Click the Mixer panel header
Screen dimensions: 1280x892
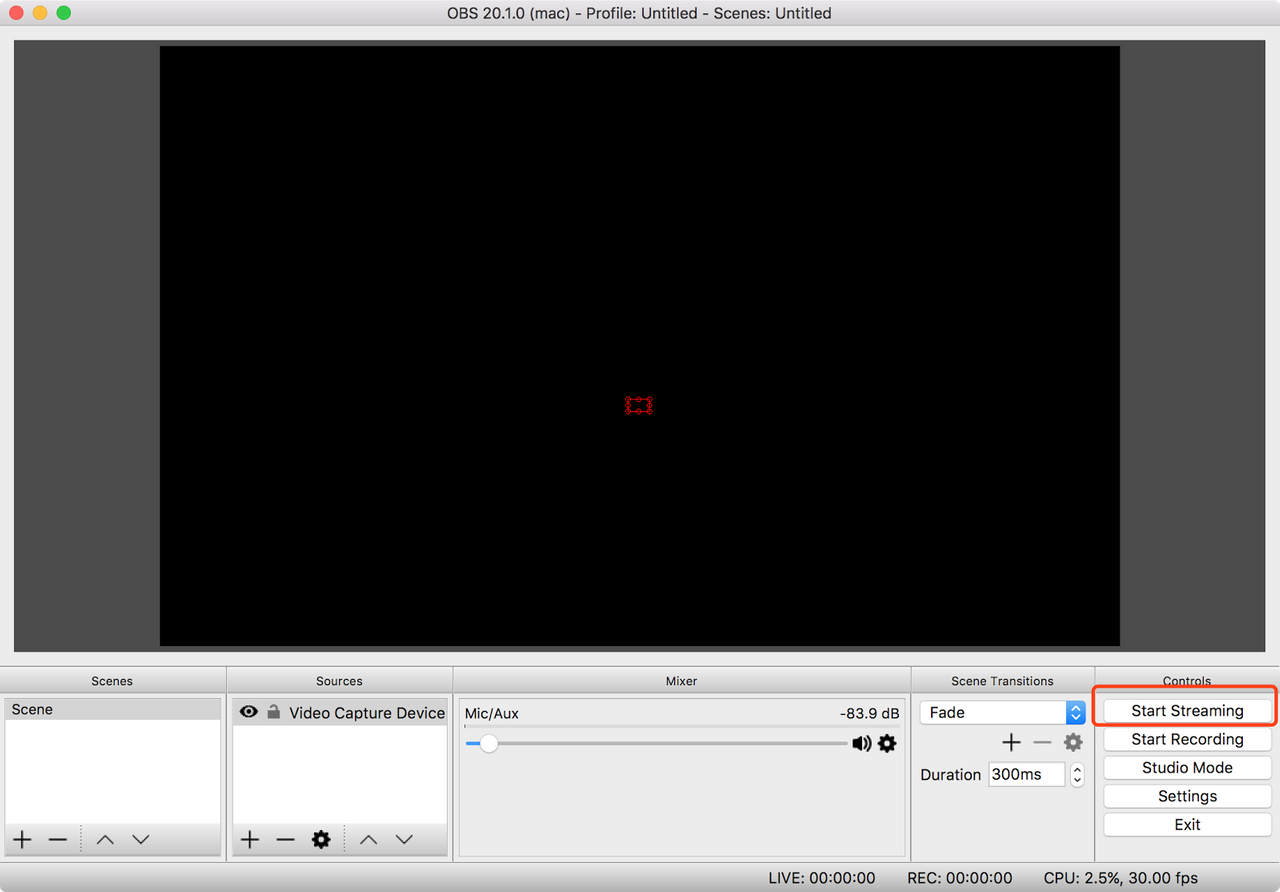point(681,681)
